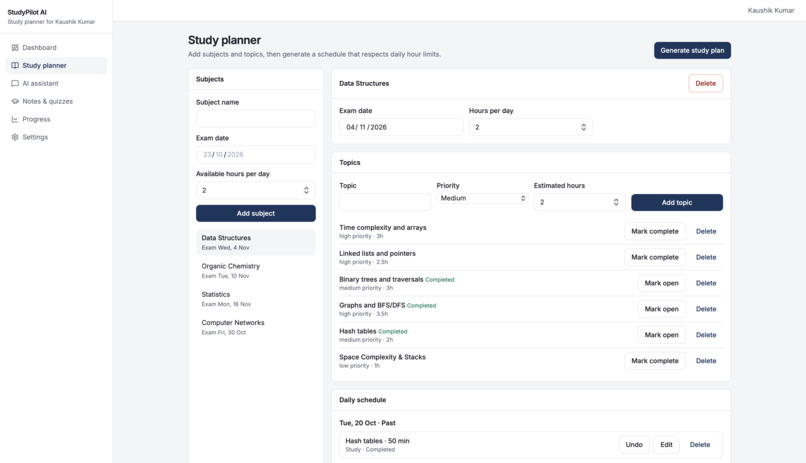Select the Computer Networks subject
The image size is (806, 463).
[x=255, y=327]
